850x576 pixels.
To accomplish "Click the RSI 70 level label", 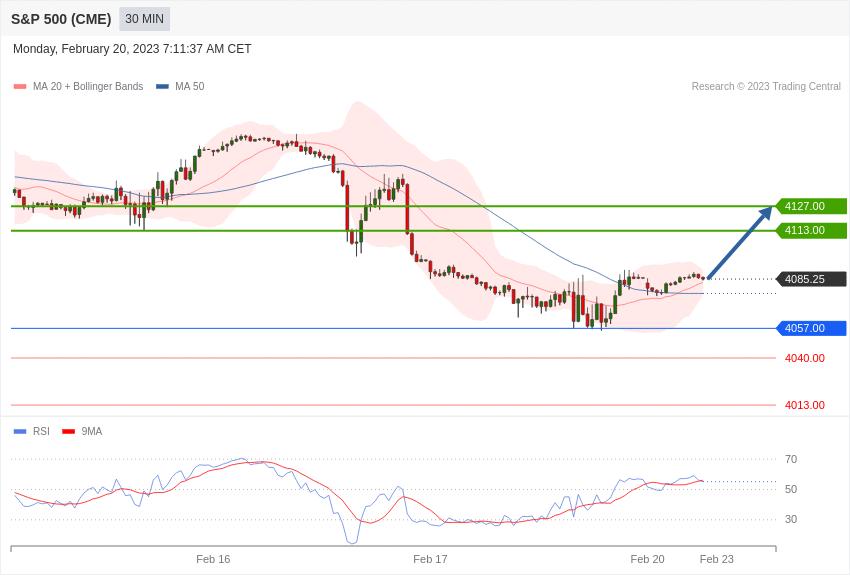I will coord(791,459).
